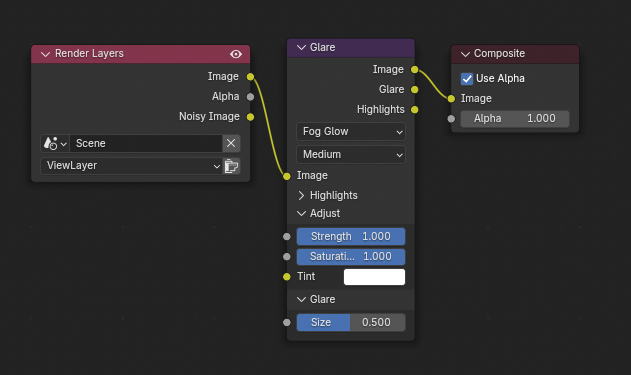Clear the Scene field with X
The height and width of the screenshot is (375, 631).
point(231,143)
